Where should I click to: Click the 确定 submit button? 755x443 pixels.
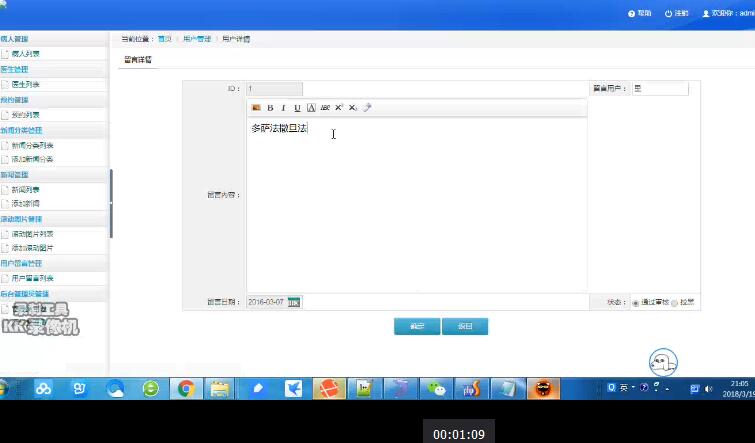(417, 326)
